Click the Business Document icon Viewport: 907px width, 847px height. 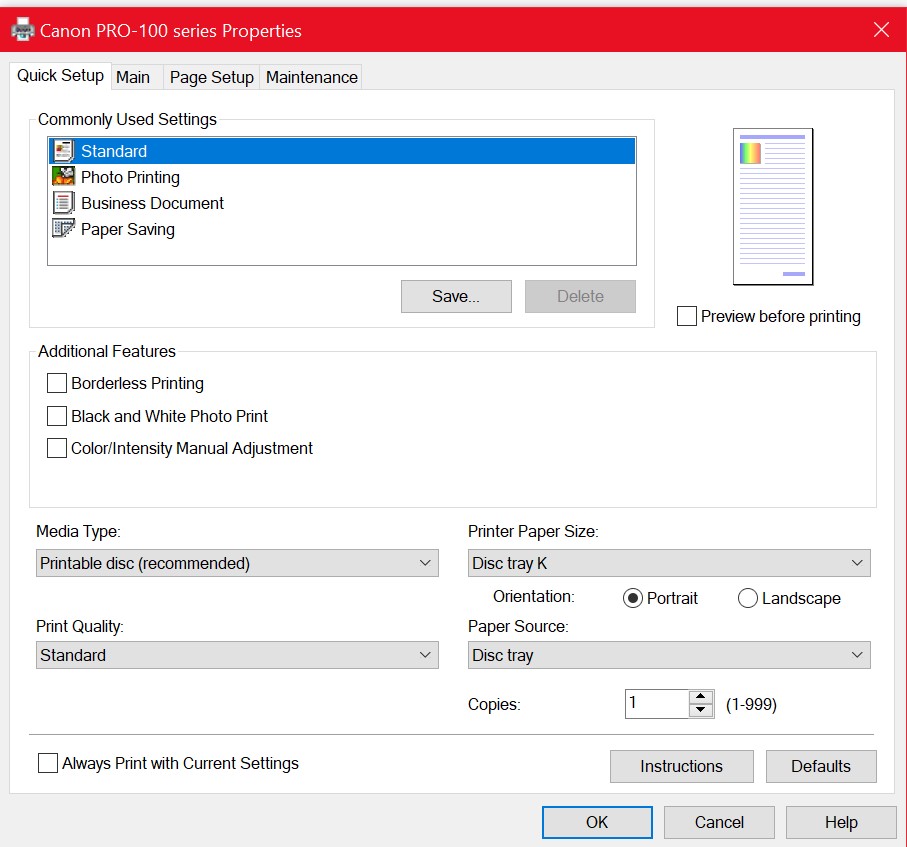tap(64, 203)
